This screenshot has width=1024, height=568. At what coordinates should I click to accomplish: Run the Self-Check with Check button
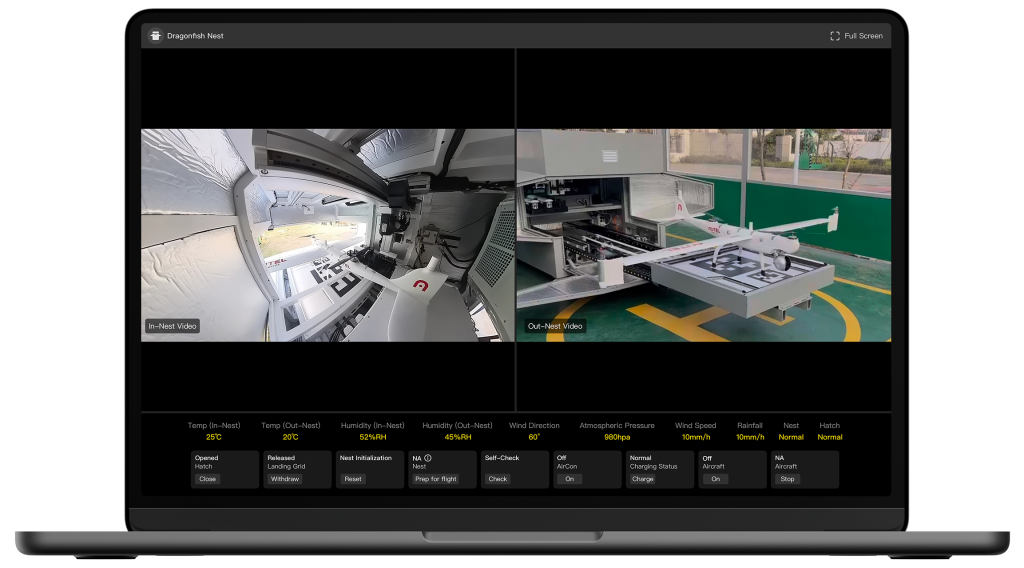tap(498, 479)
